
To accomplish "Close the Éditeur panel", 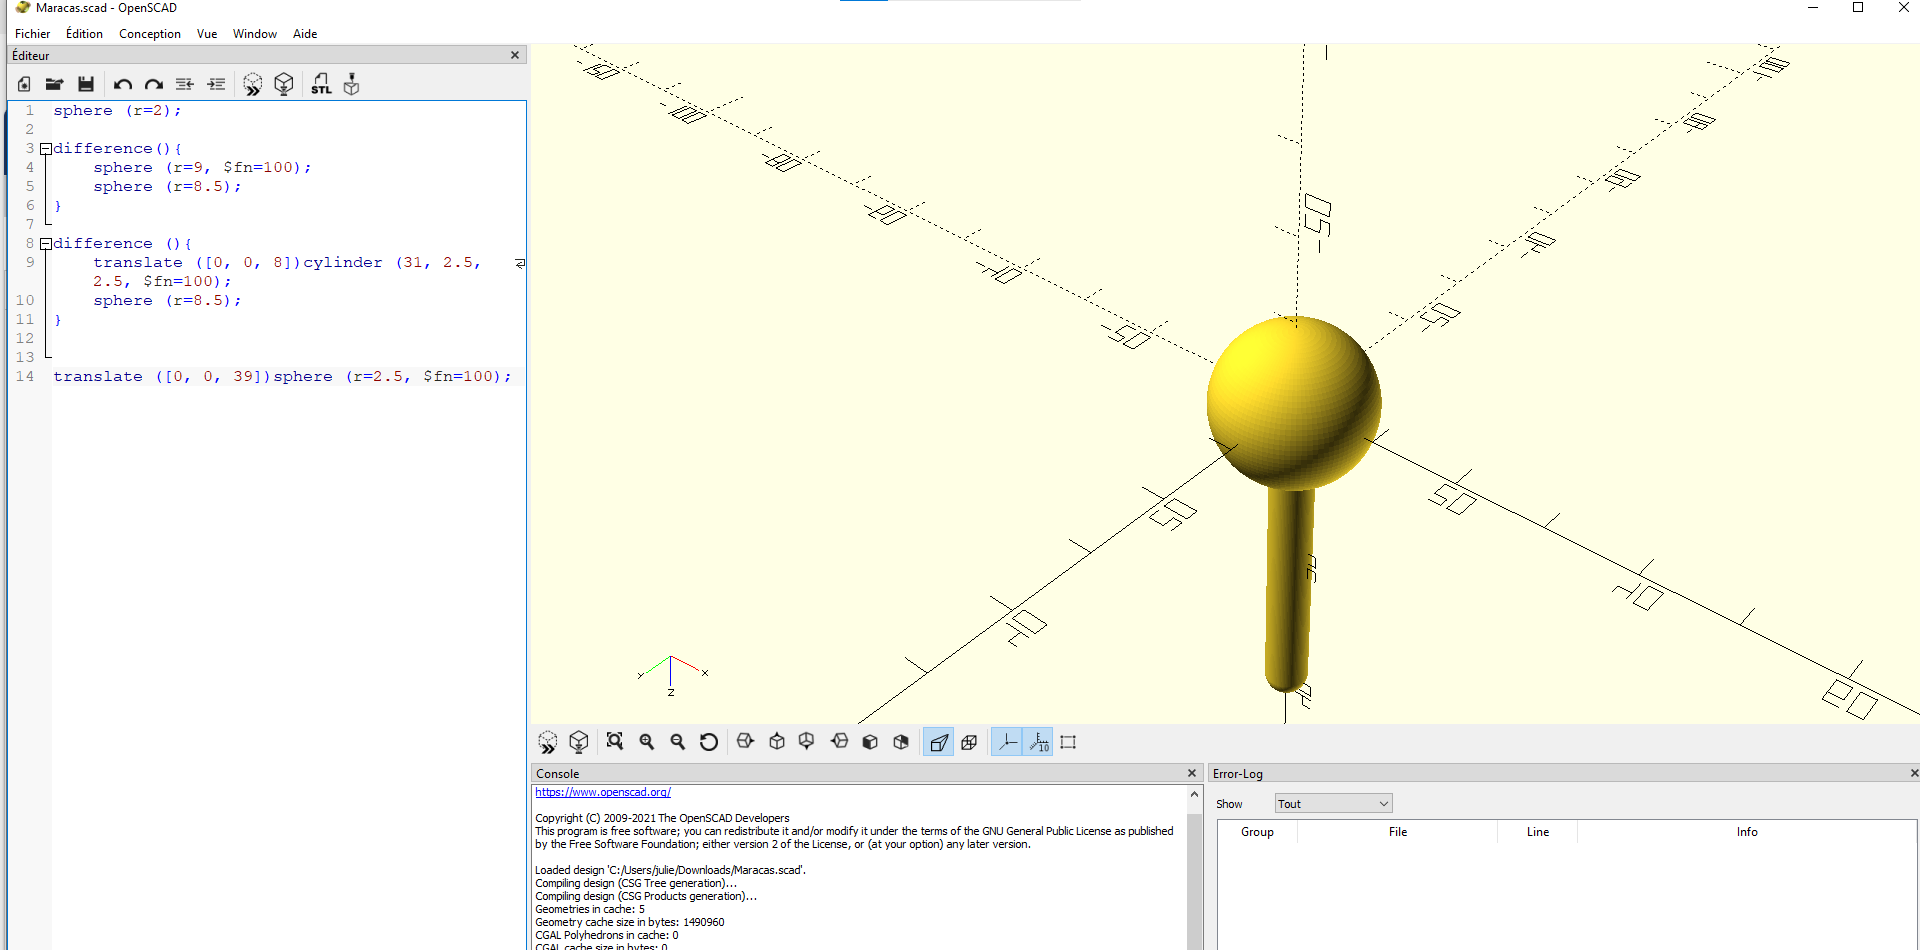I will pyautogui.click(x=515, y=55).
